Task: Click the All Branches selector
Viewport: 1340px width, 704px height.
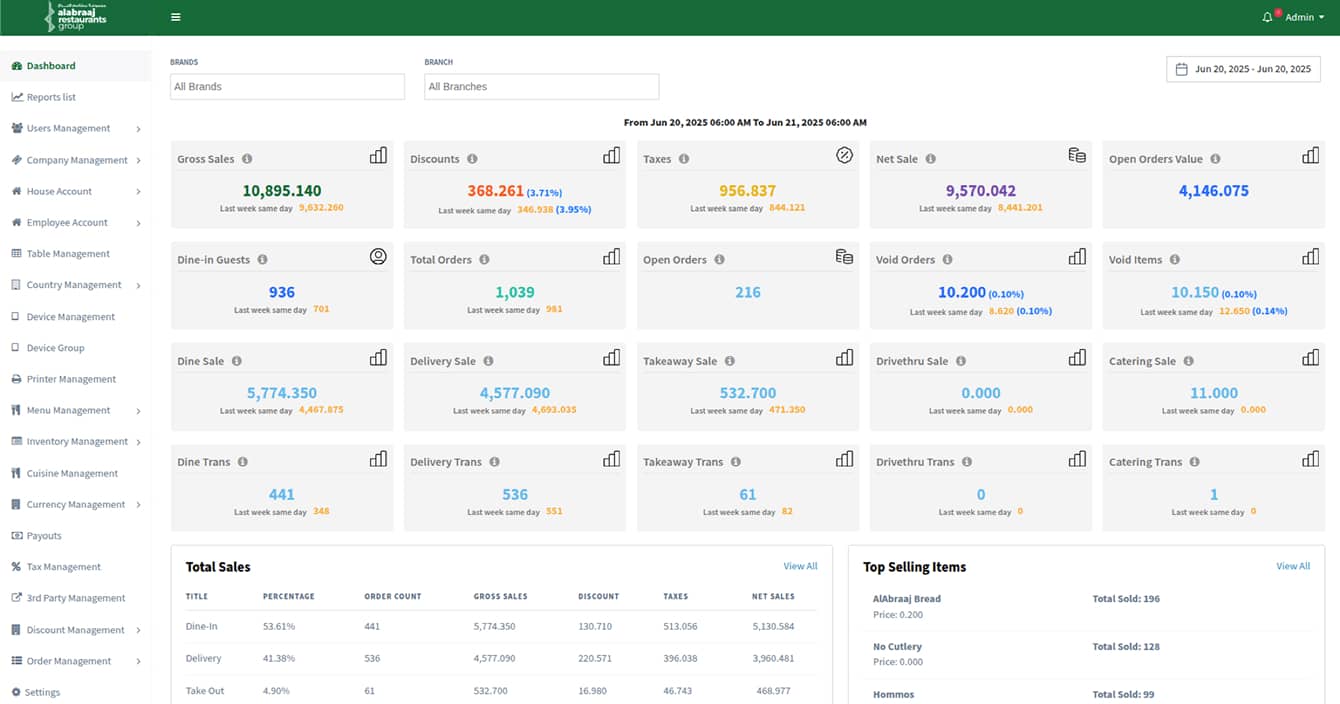Action: pos(541,87)
